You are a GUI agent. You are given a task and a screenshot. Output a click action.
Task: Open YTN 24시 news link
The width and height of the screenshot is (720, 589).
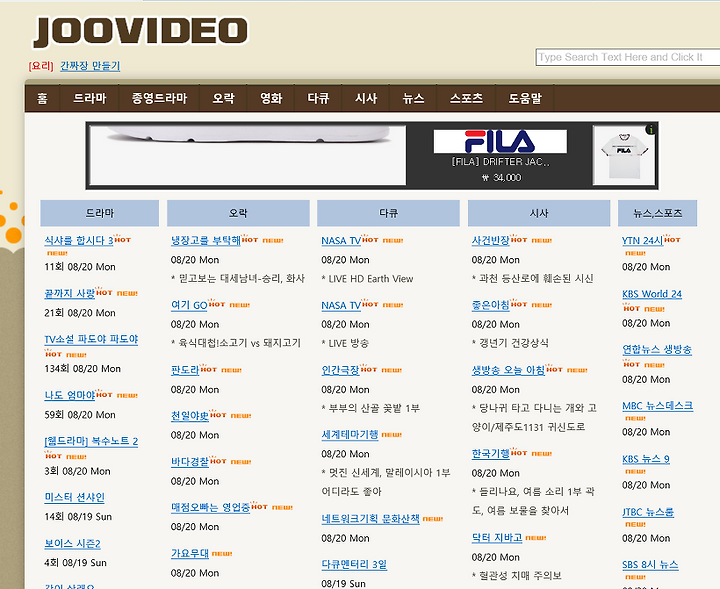click(642, 241)
